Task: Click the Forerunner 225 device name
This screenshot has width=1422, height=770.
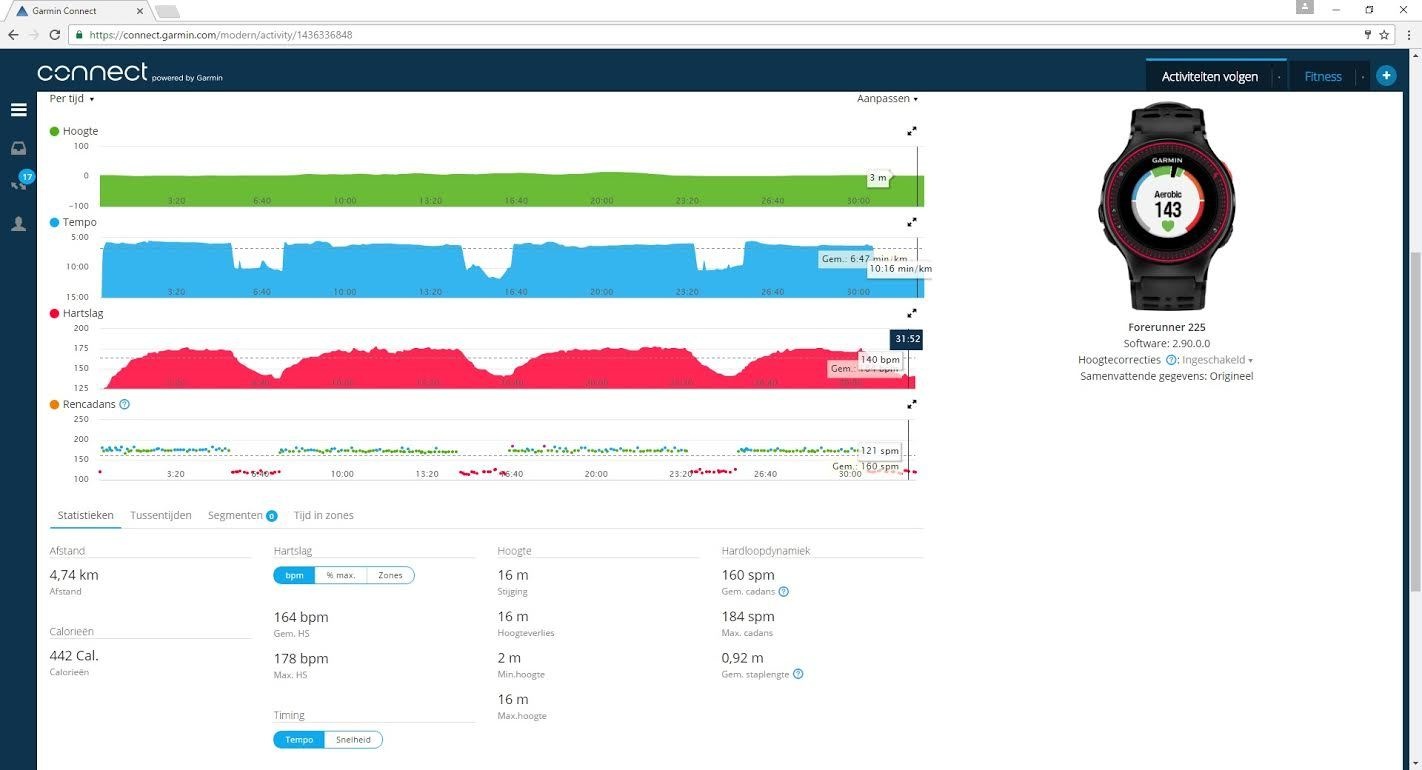Action: click(x=1167, y=327)
